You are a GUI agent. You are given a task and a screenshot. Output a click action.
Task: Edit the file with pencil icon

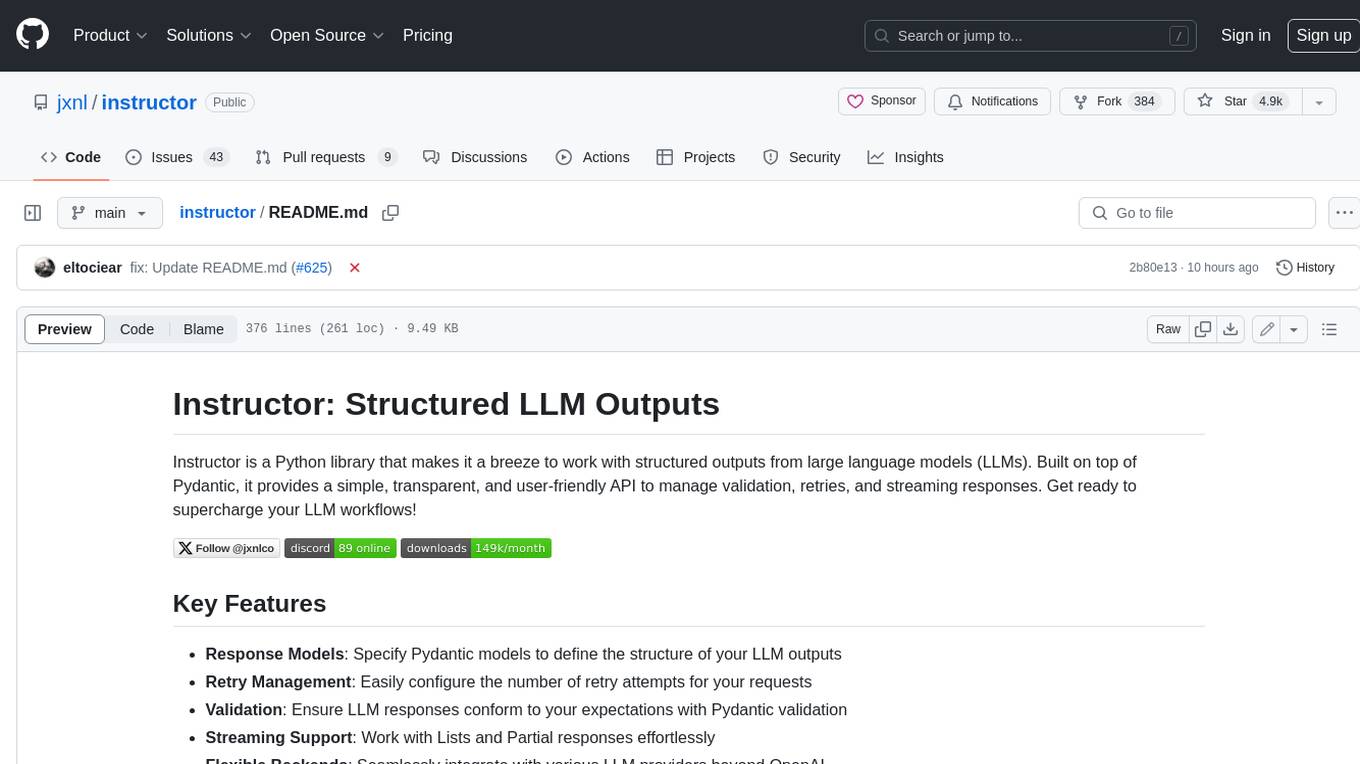[1267, 329]
